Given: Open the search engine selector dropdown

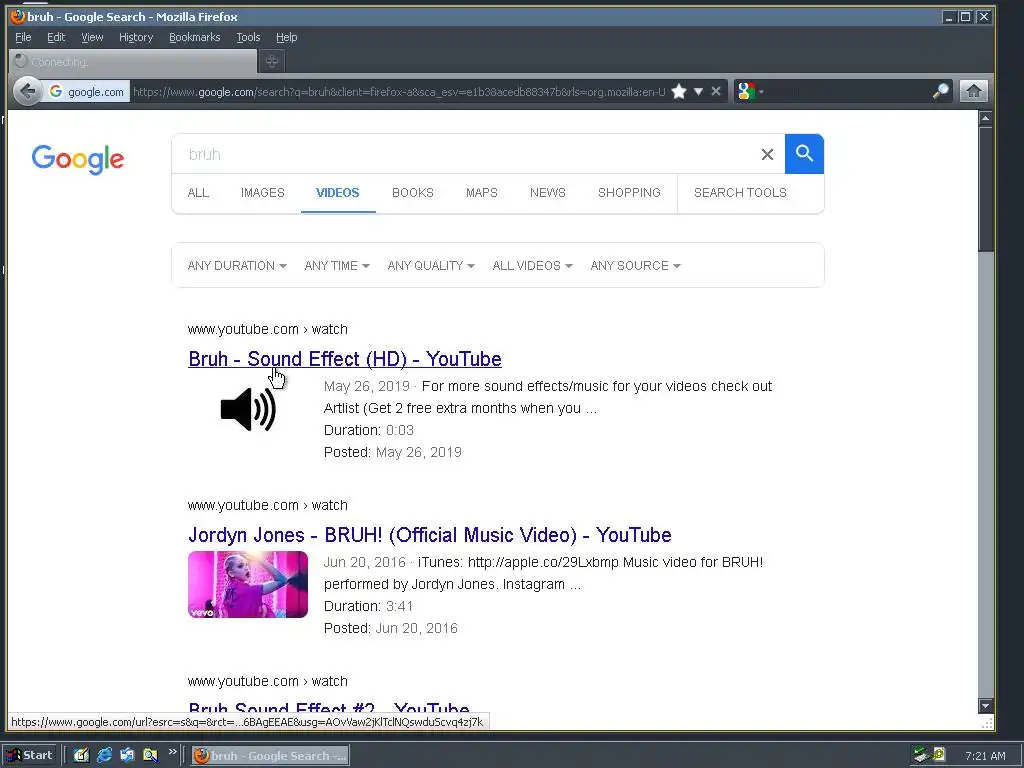Looking at the screenshot, I should pyautogui.click(x=750, y=91).
